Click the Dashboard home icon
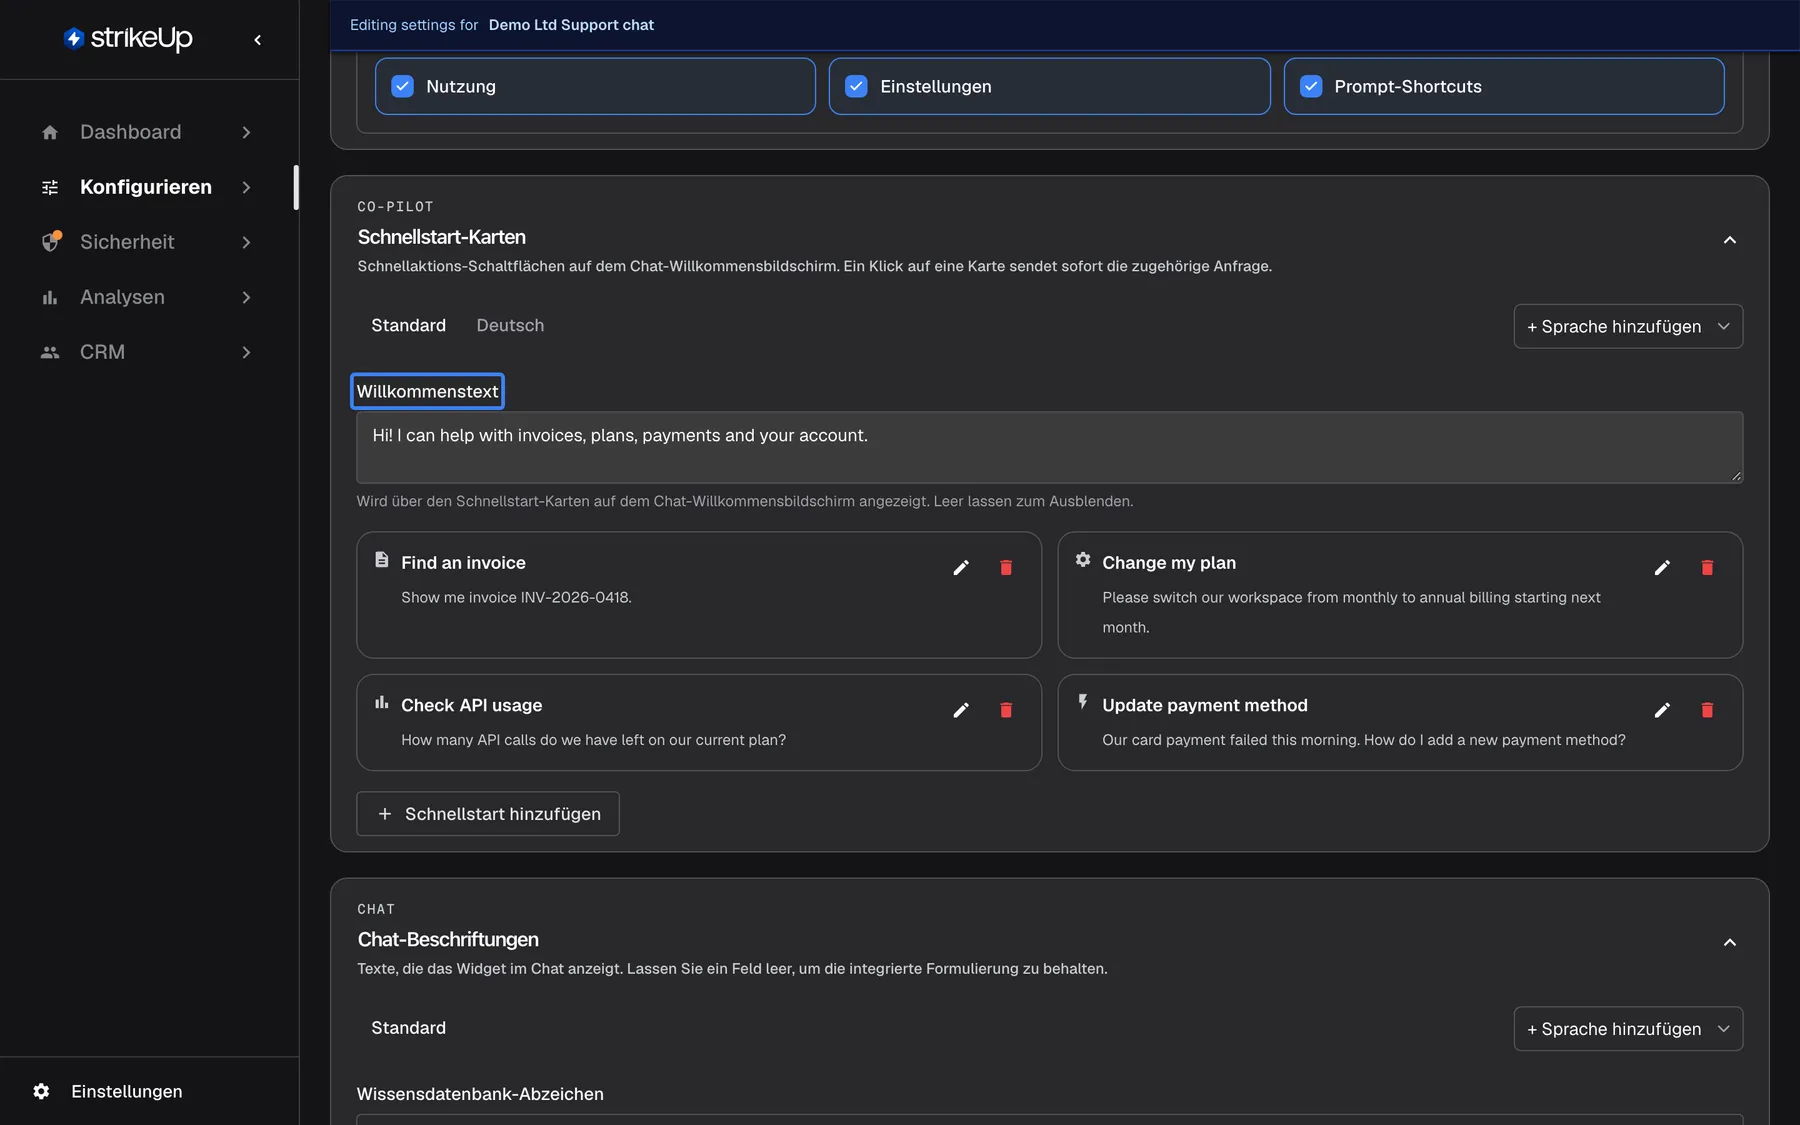Image resolution: width=1800 pixels, height=1125 pixels. [50, 133]
